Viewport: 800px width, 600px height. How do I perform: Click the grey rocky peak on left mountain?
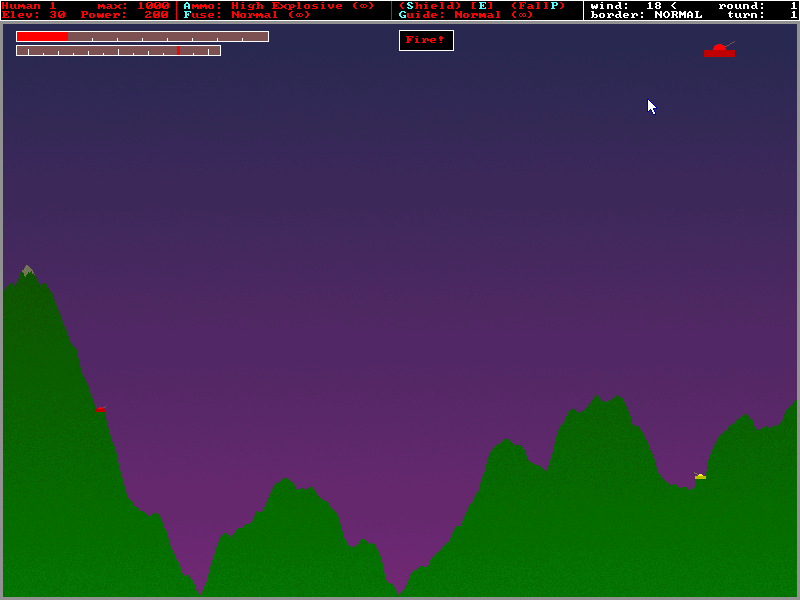pyautogui.click(x=28, y=270)
